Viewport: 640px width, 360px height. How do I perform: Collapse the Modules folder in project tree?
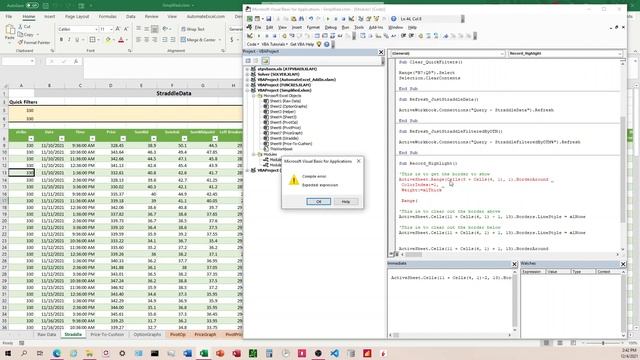[x=253, y=155]
